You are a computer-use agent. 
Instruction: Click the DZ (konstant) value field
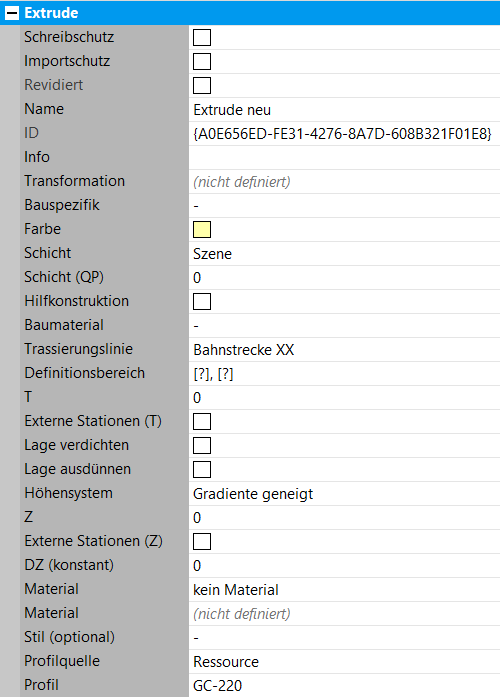click(x=344, y=565)
